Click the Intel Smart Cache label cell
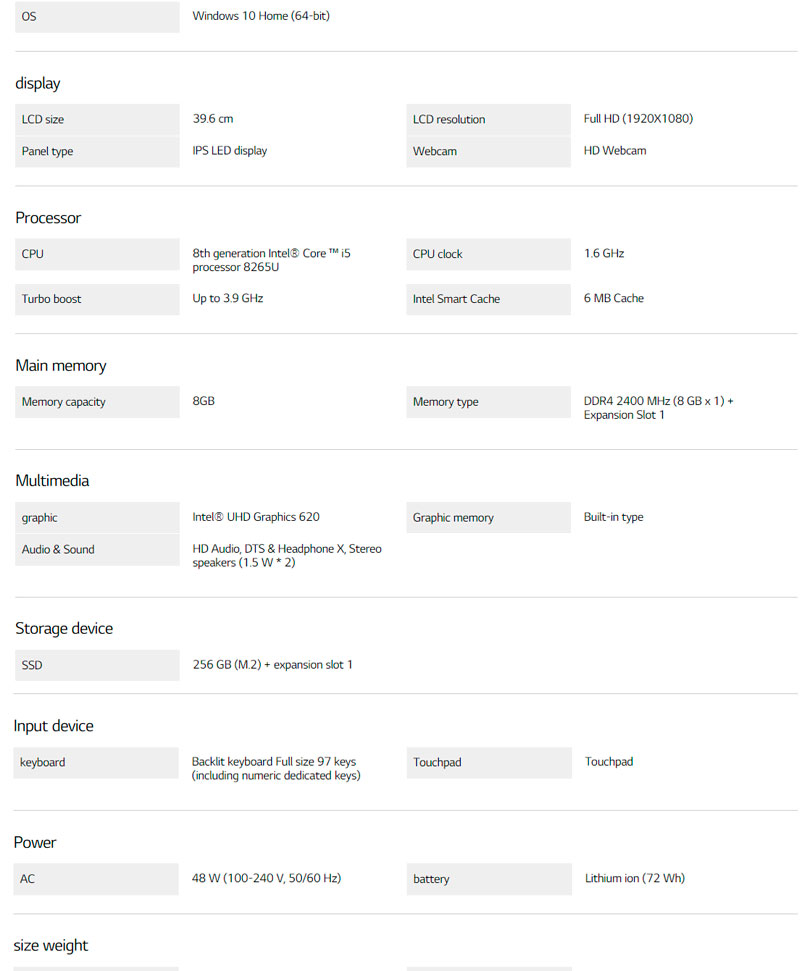Screen dimensions: 800x971 [x=488, y=300]
